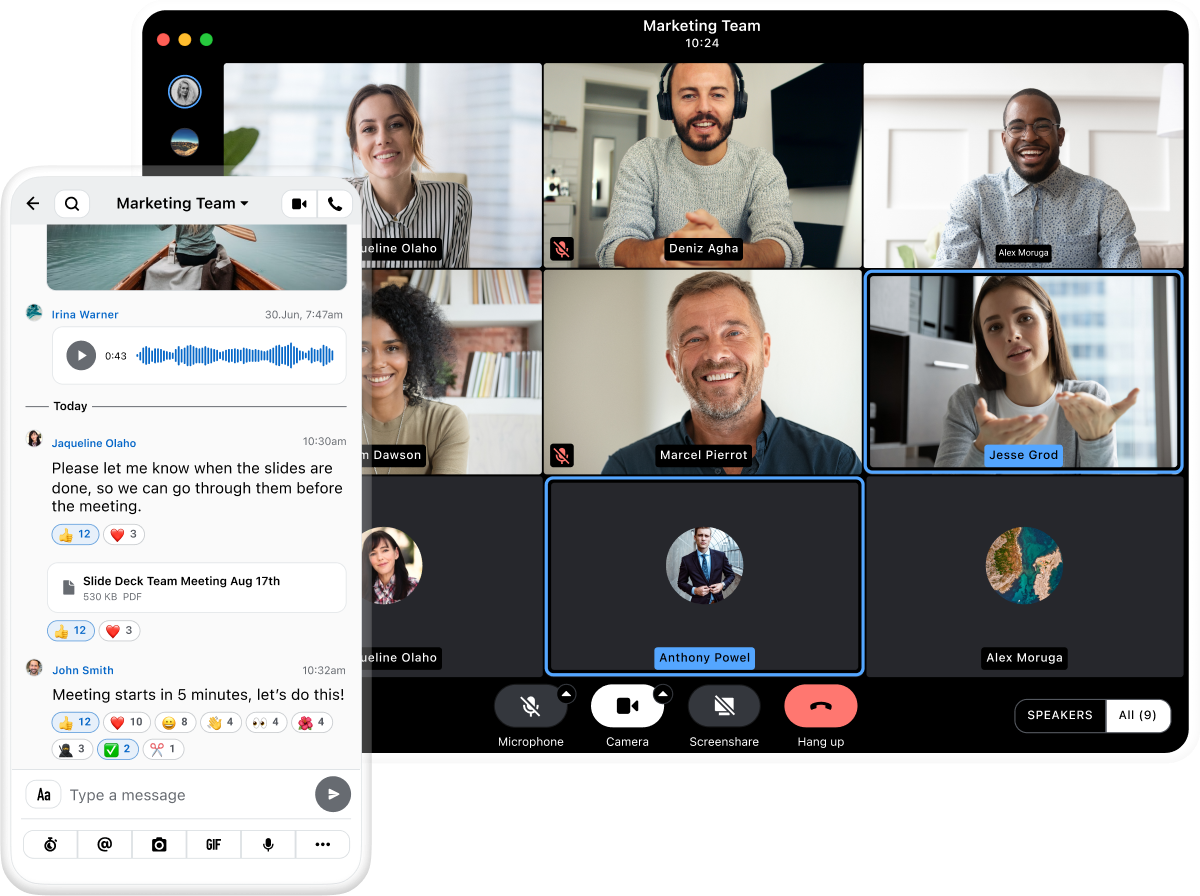The image size is (1200, 896).
Task: Select the All (9) participants tab
Action: [1138, 716]
